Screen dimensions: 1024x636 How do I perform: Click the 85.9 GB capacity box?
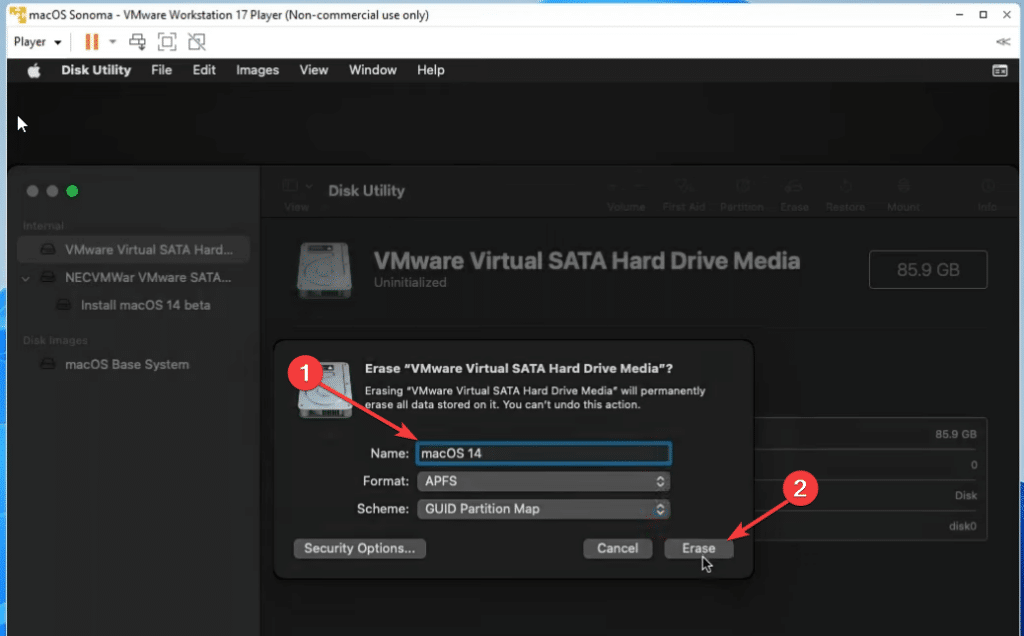pos(928,270)
